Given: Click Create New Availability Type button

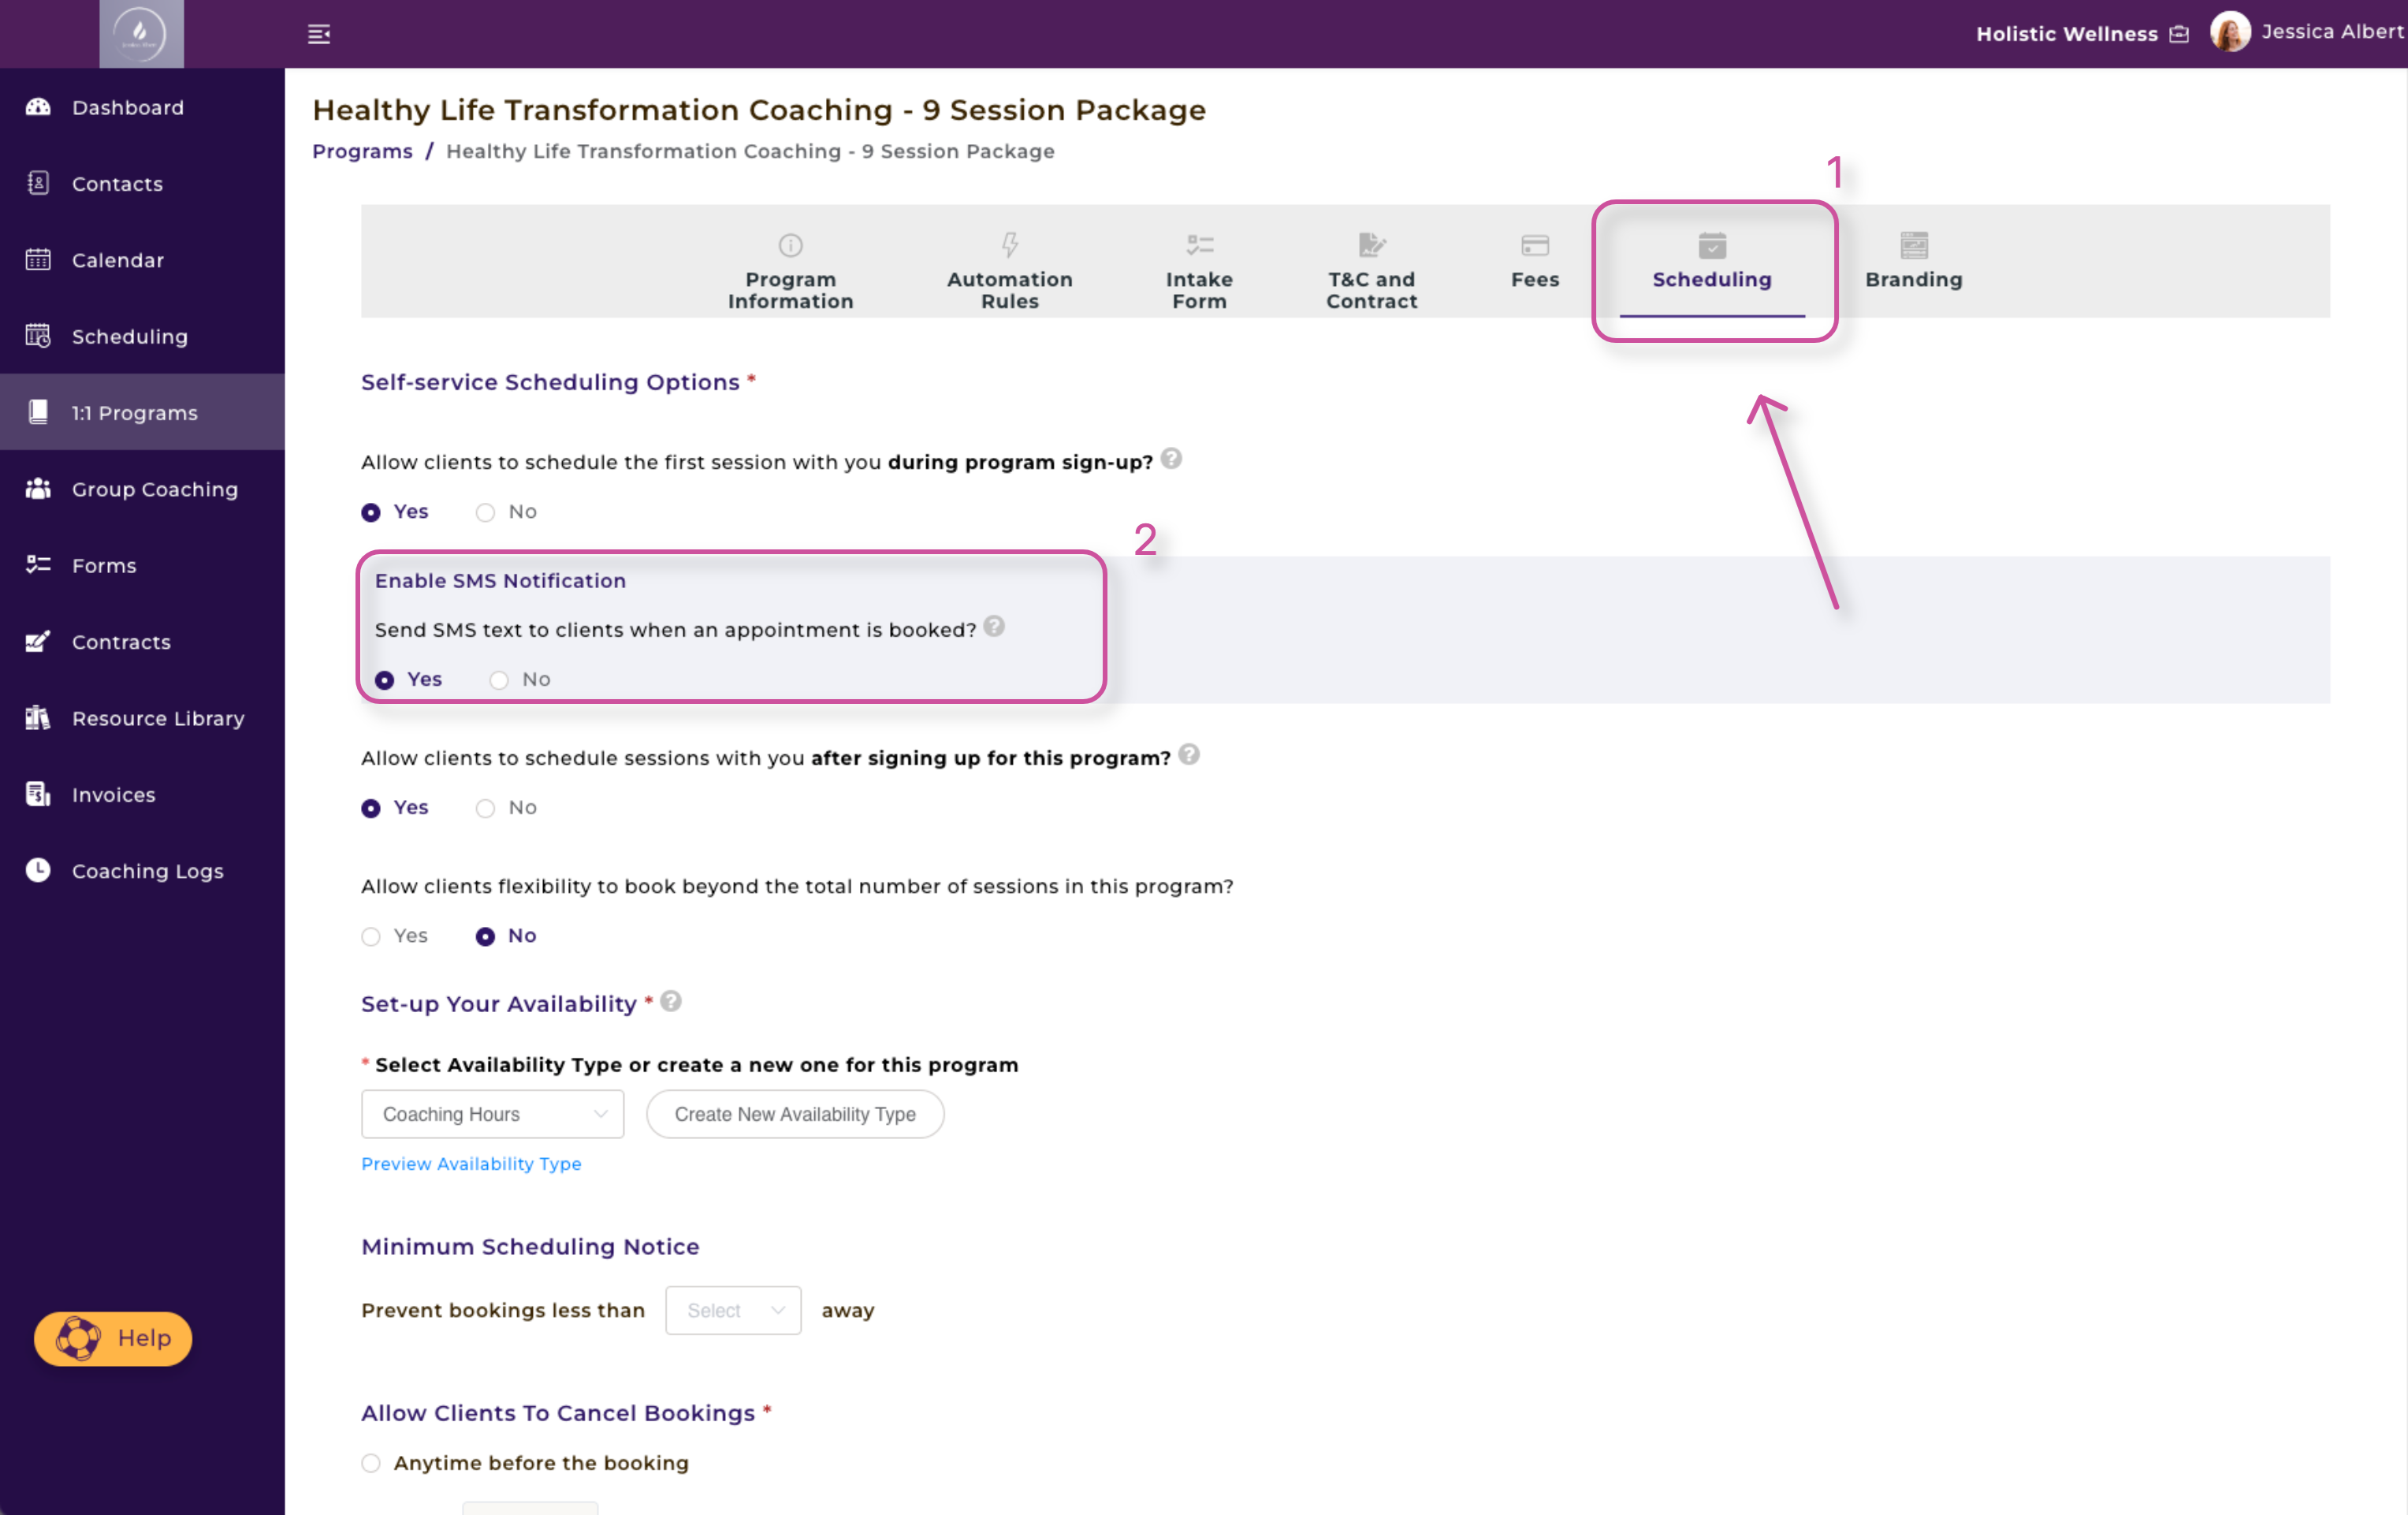Looking at the screenshot, I should [795, 1114].
